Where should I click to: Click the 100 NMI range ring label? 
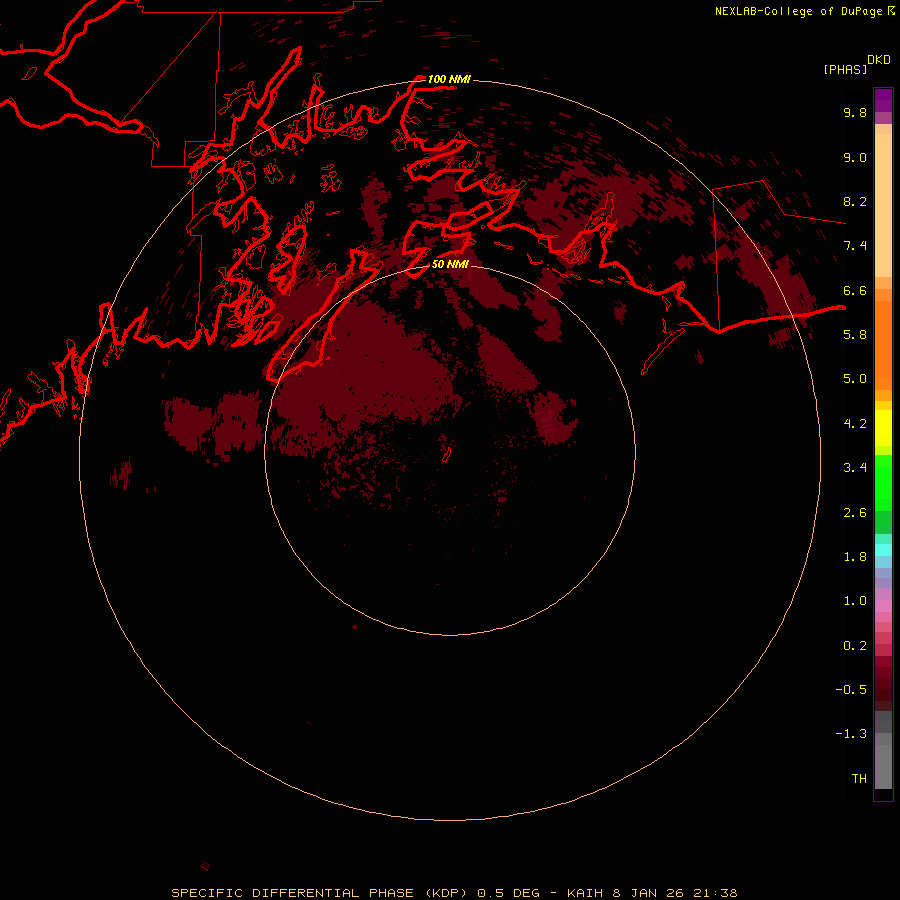tap(449, 79)
